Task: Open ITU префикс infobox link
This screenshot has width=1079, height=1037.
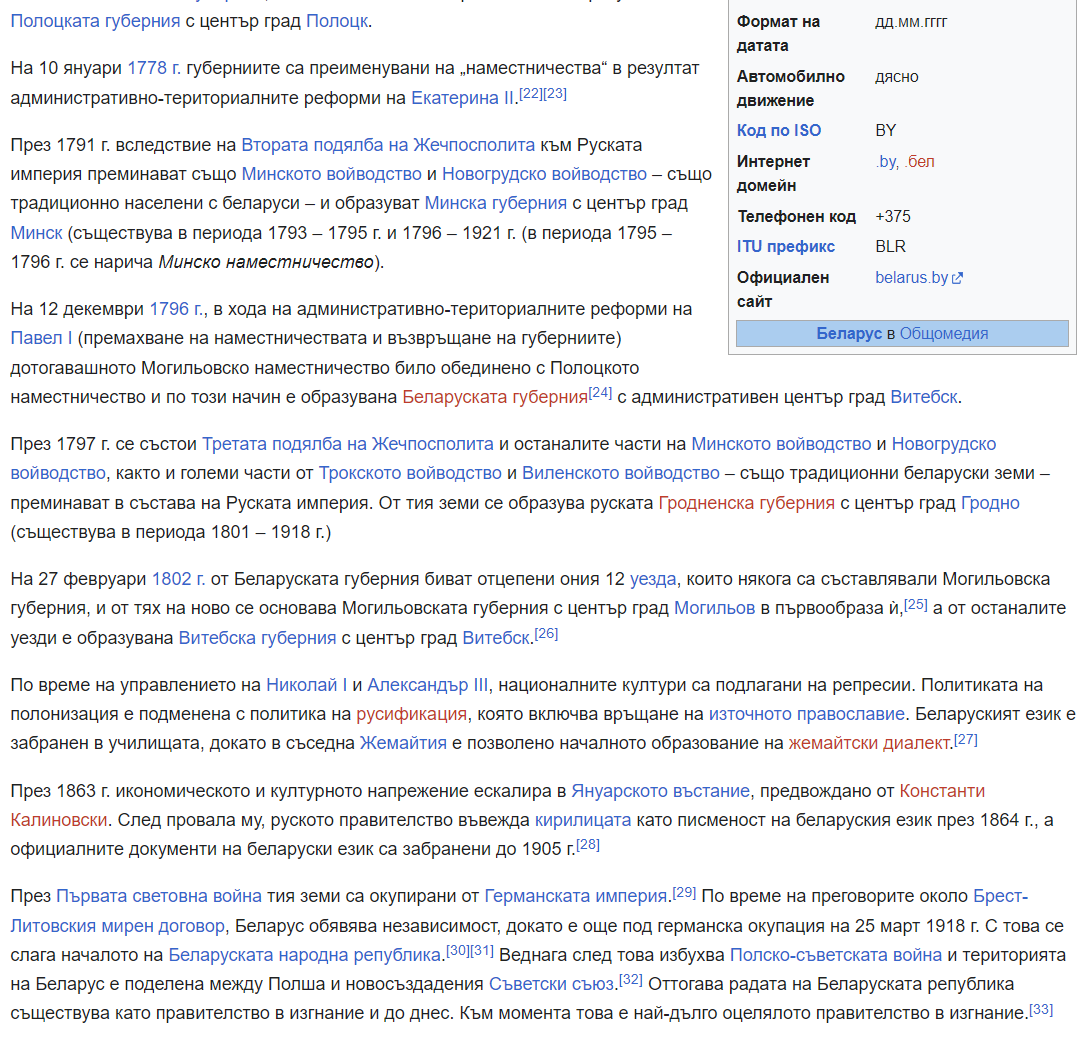Action: coord(786,246)
